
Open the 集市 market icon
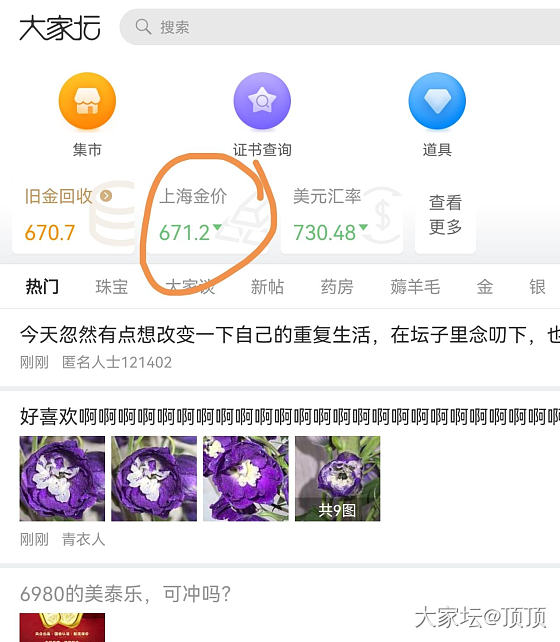coord(87,101)
